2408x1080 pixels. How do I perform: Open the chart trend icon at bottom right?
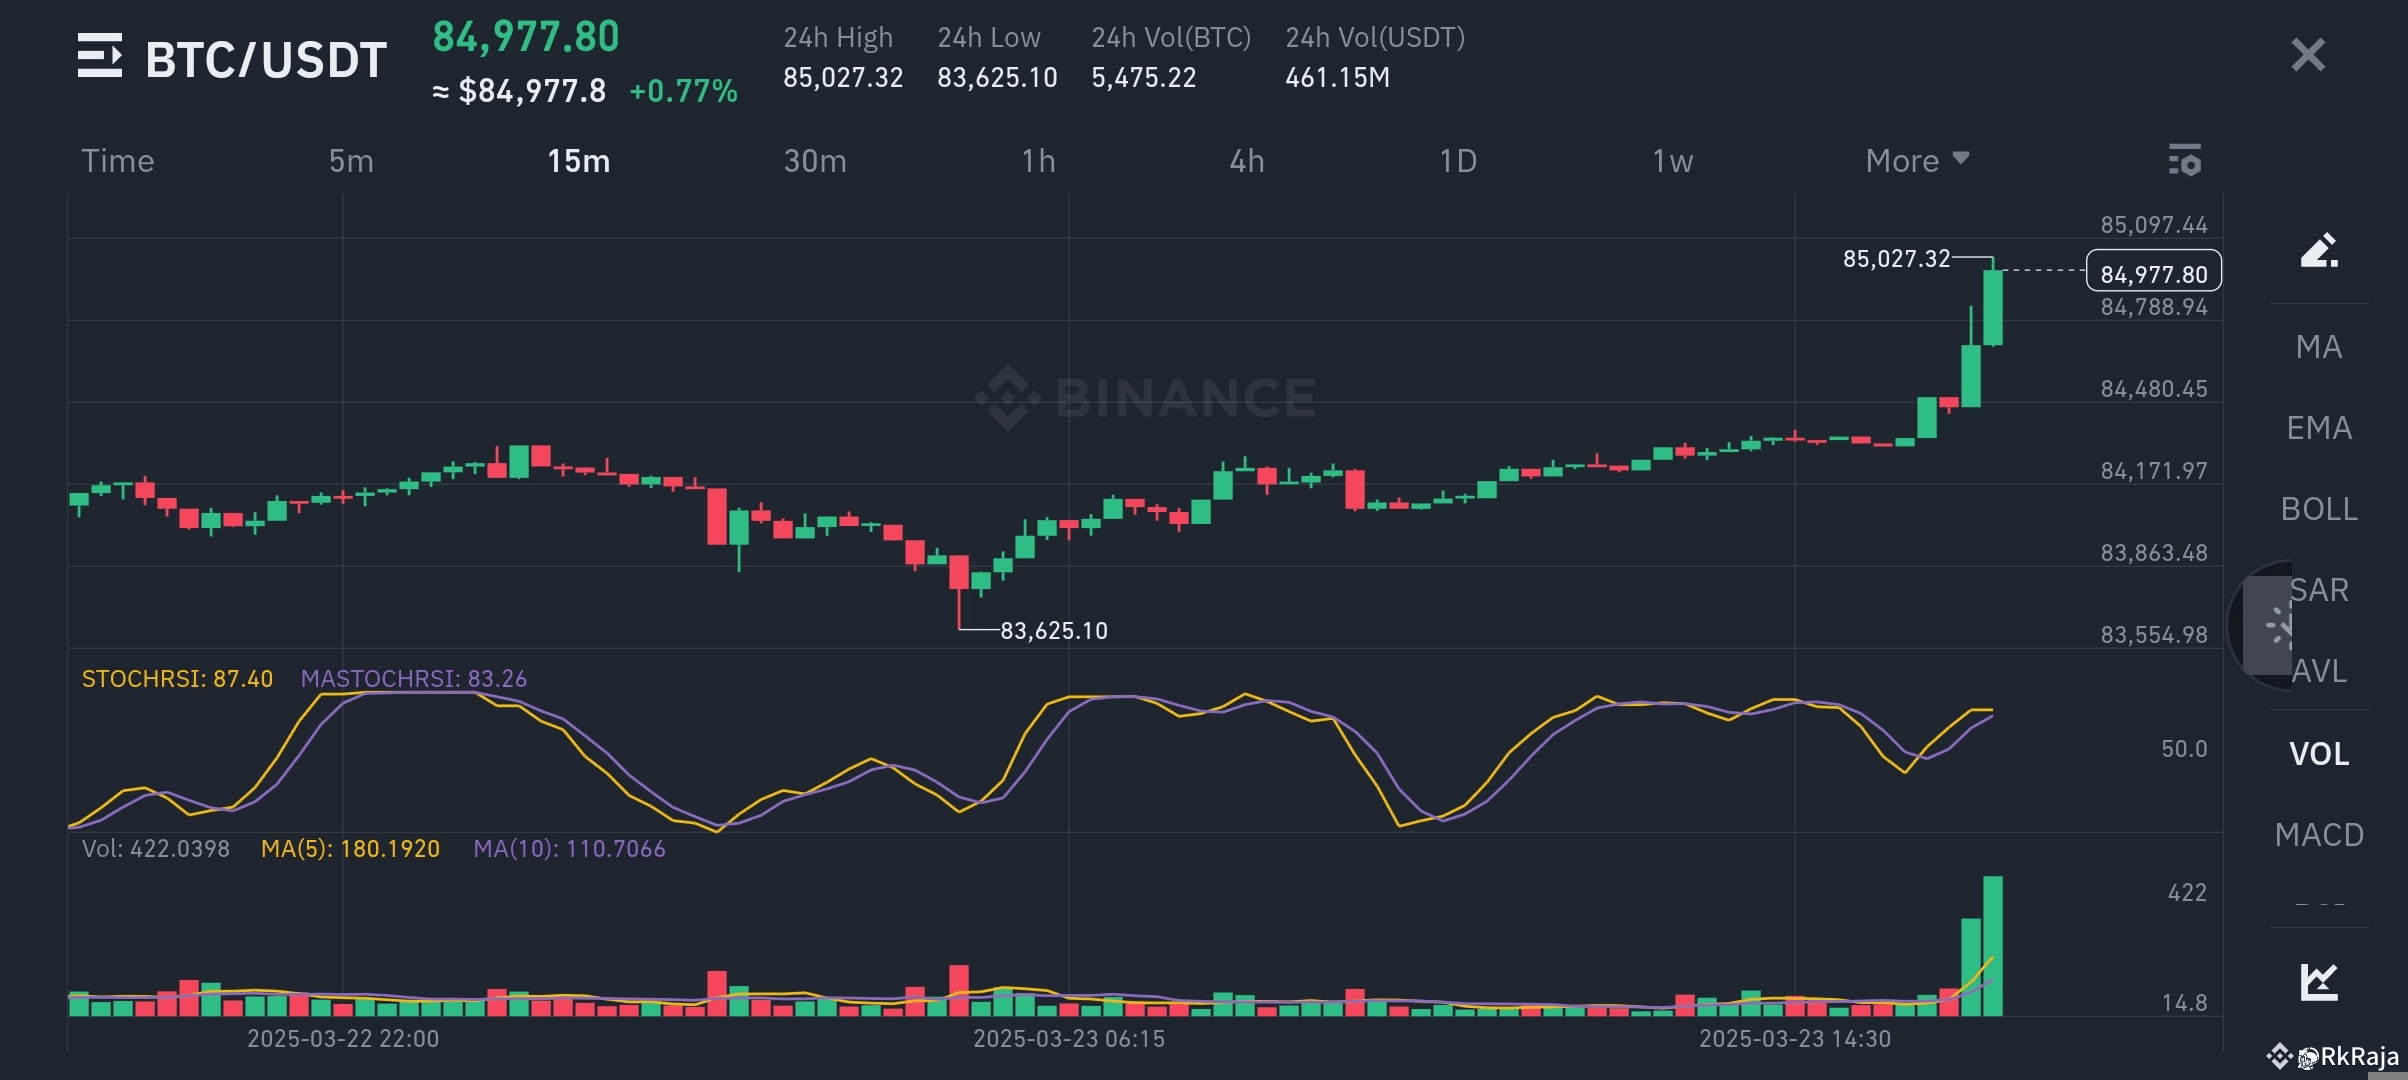[x=2319, y=981]
